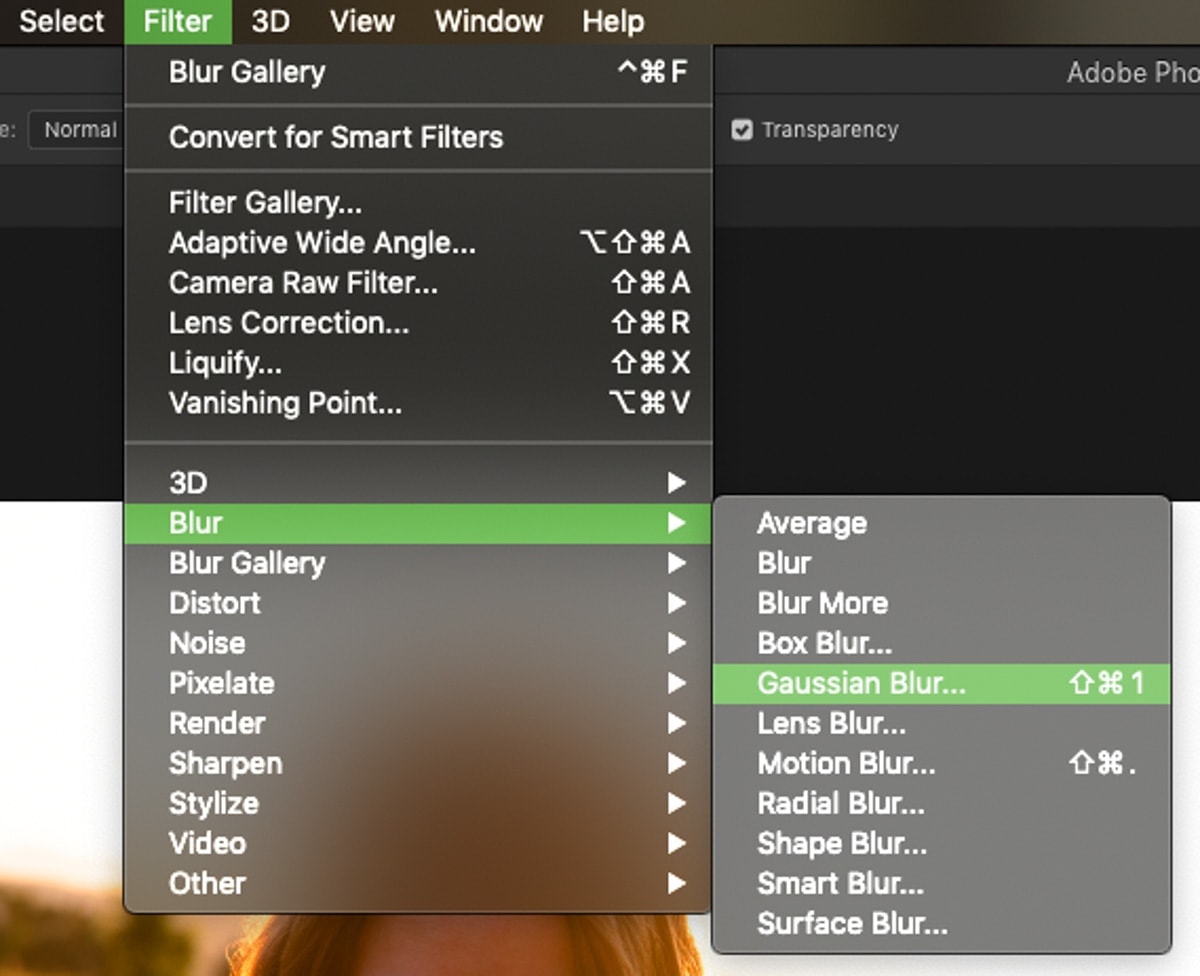This screenshot has height=976, width=1200.
Task: Expand the Noise submenu
Action: pyautogui.click(x=418, y=643)
